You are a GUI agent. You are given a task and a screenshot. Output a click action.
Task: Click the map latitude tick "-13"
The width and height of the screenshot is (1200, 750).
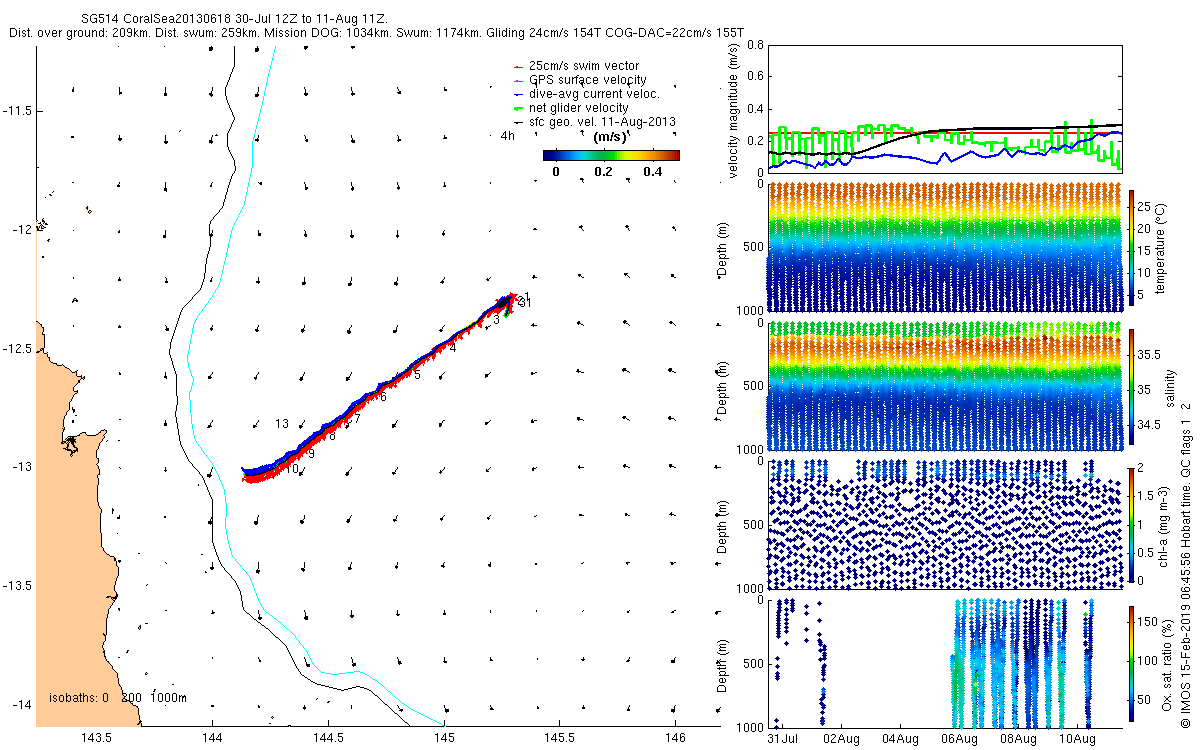click(x=23, y=468)
